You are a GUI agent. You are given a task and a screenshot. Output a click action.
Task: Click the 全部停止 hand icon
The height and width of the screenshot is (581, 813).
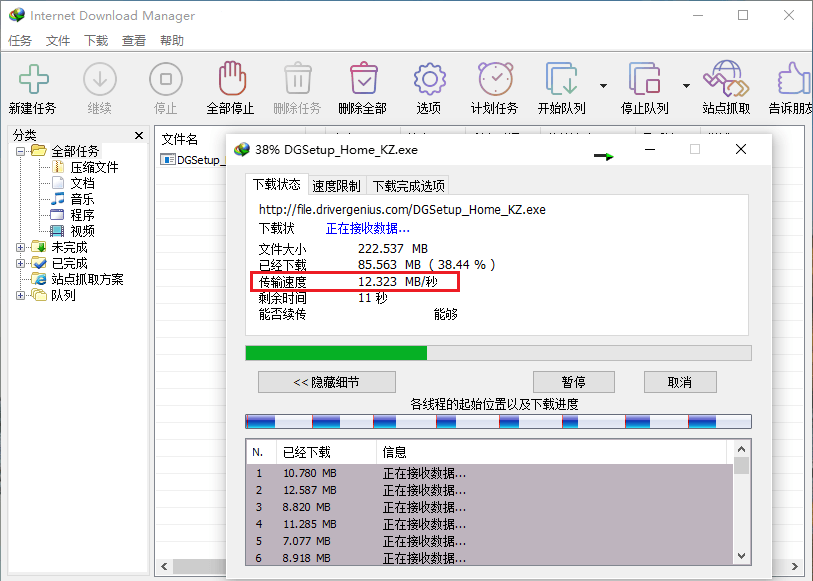[231, 78]
